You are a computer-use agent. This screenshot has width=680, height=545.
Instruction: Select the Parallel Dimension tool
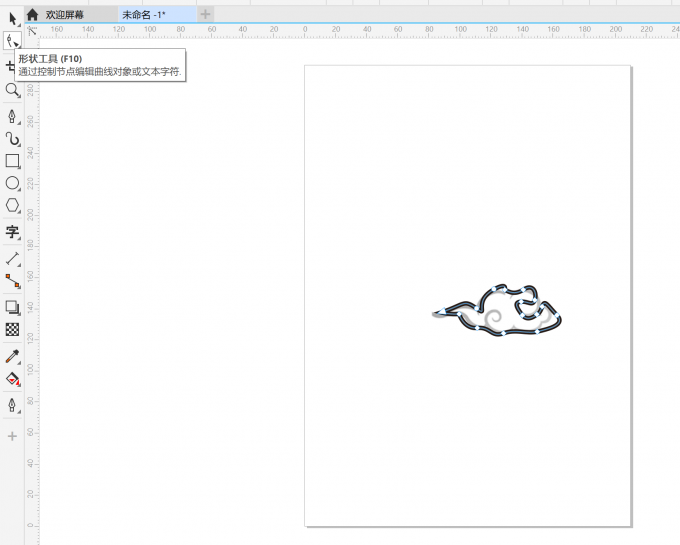pos(12,259)
